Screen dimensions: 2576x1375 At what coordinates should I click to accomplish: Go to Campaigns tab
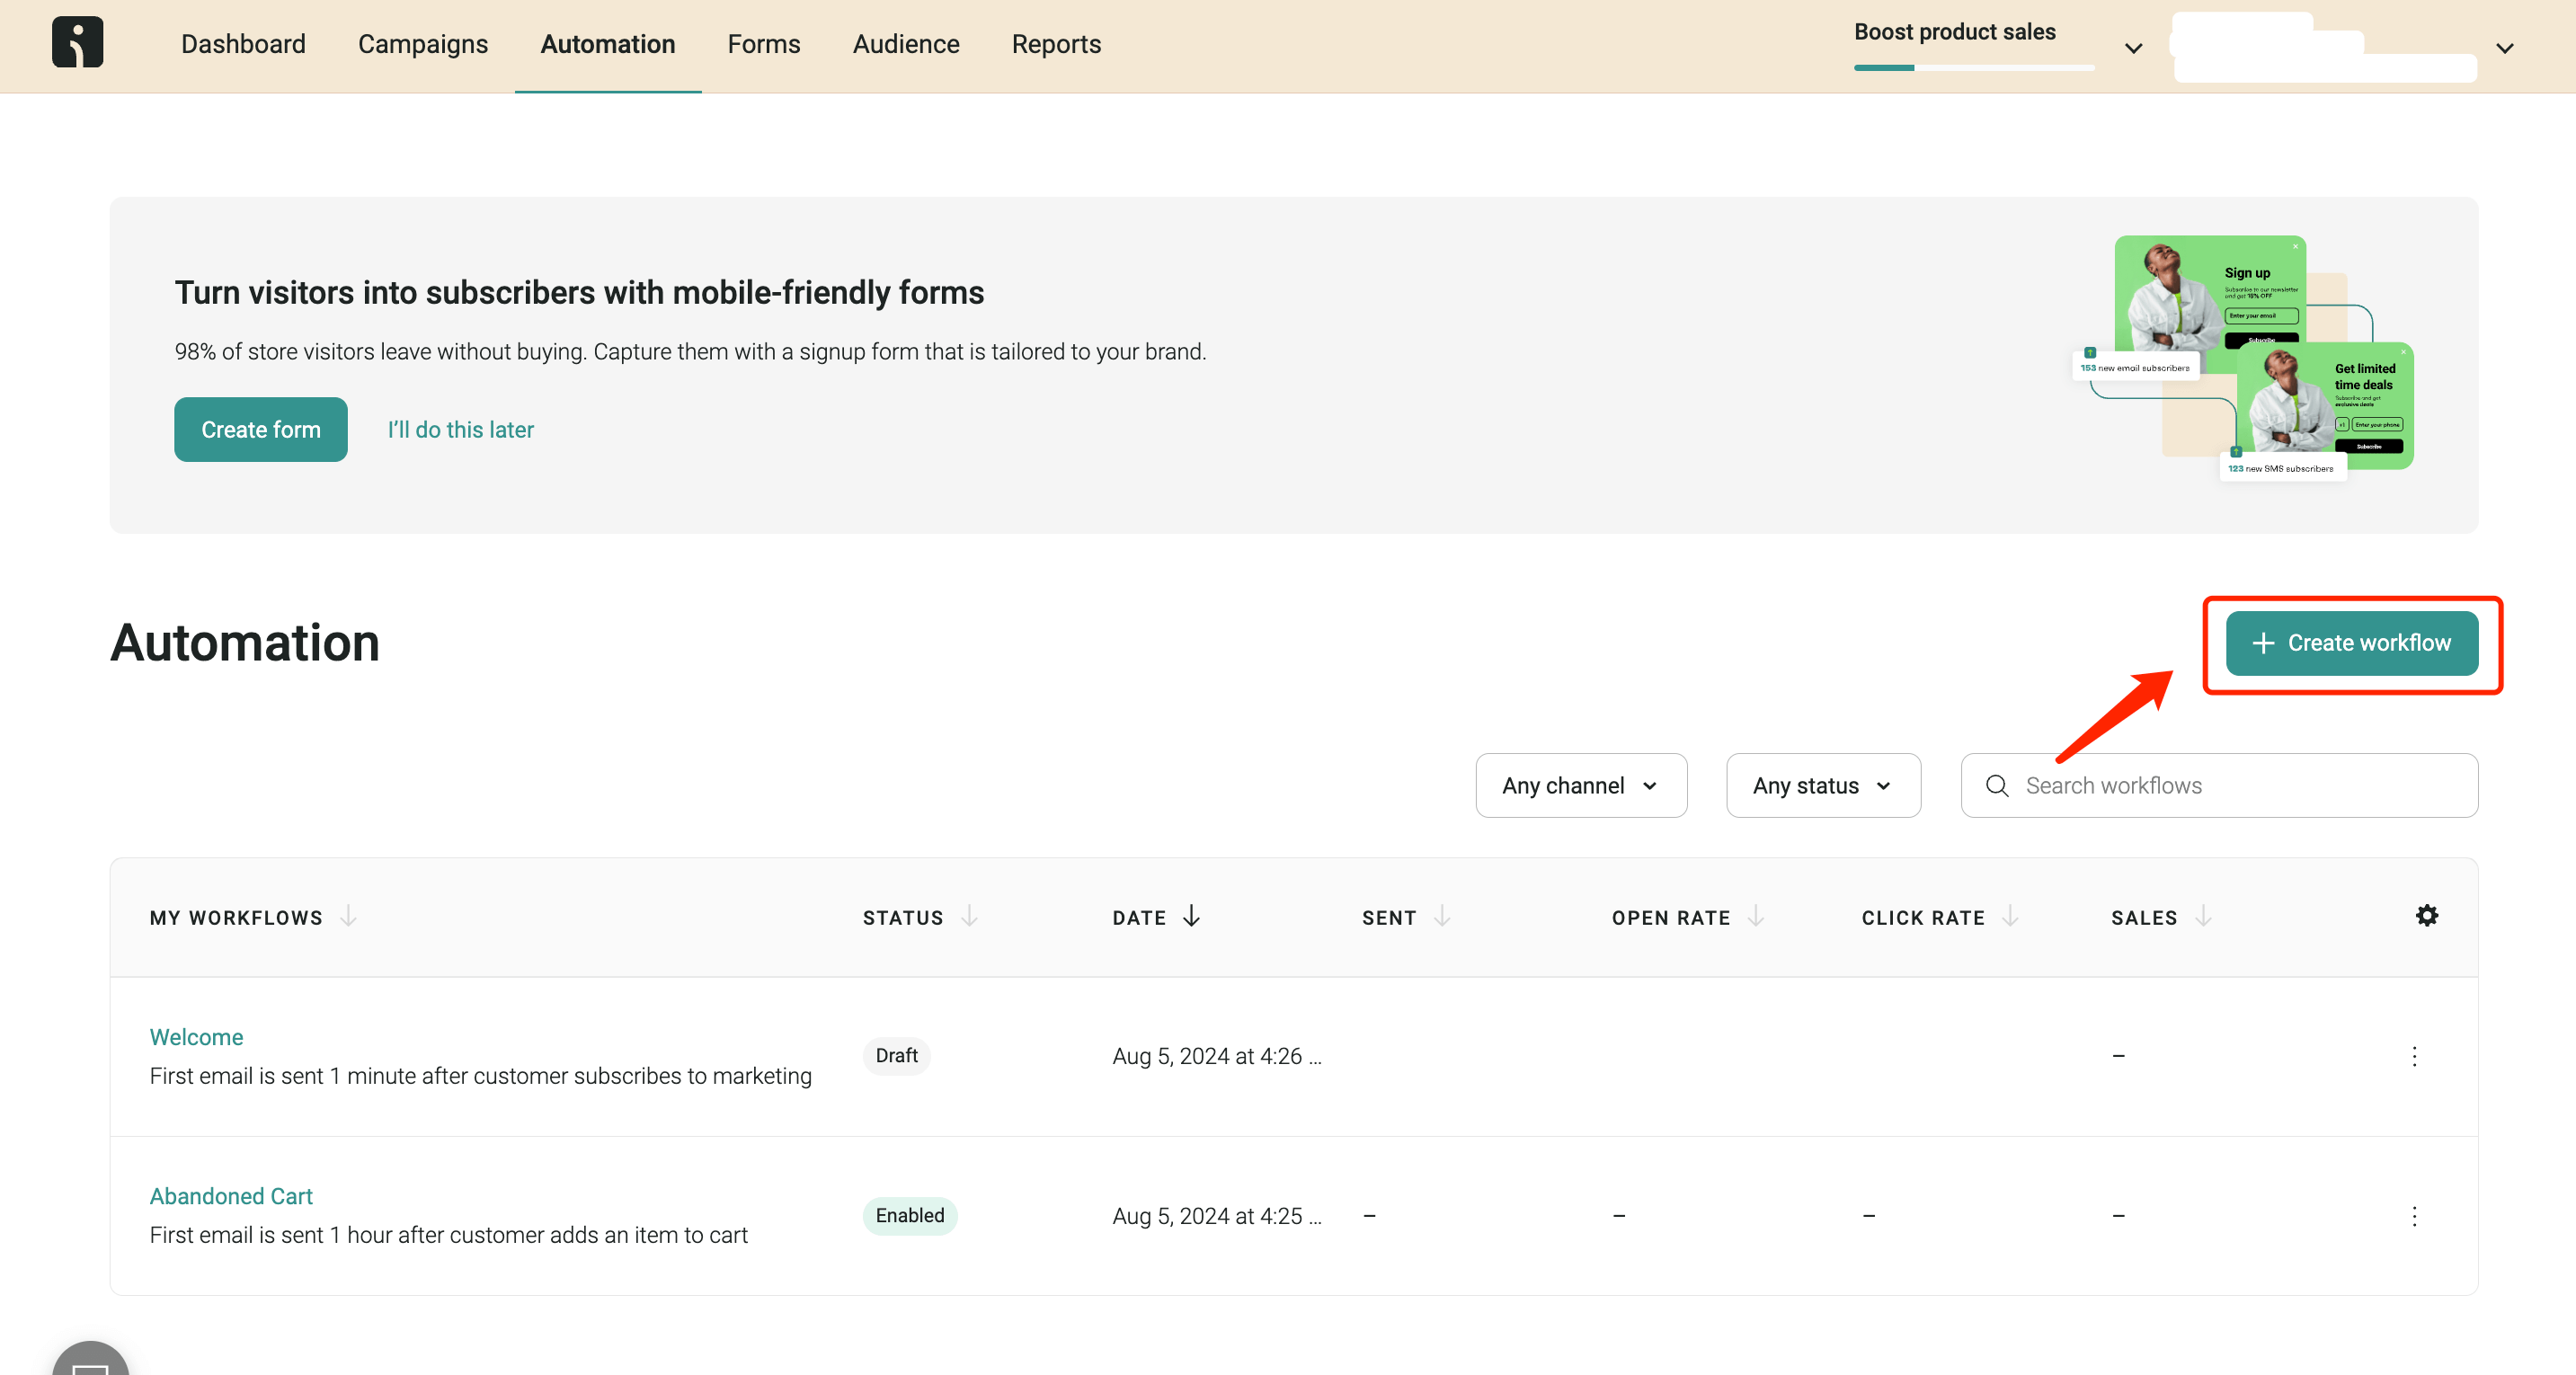pos(422,44)
